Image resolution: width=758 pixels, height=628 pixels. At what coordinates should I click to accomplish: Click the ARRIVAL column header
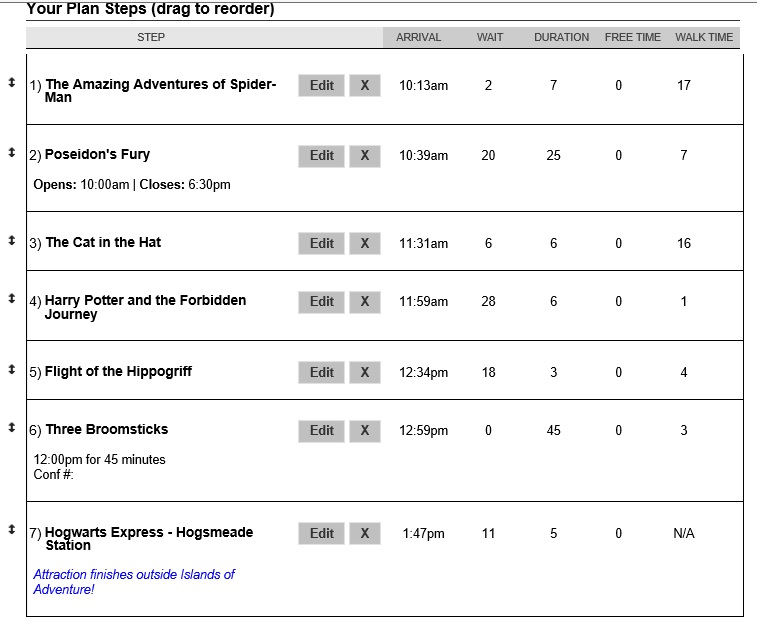(x=418, y=37)
